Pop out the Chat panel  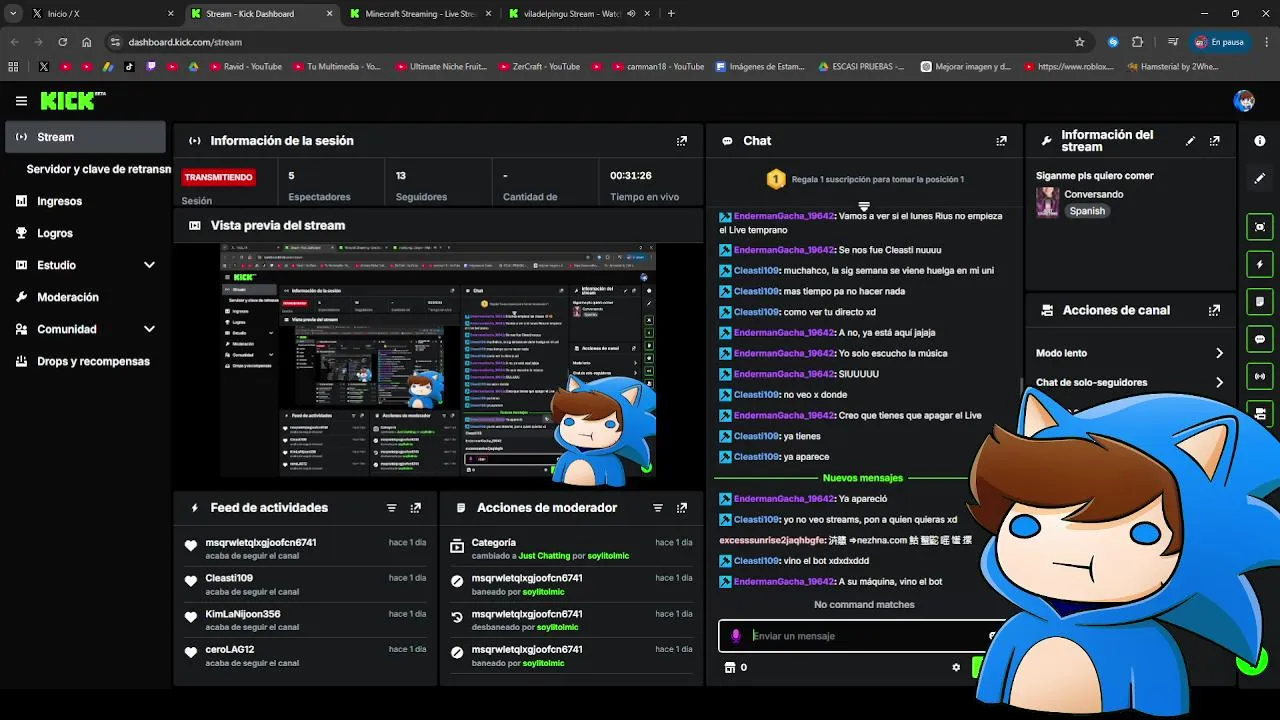coord(1001,141)
